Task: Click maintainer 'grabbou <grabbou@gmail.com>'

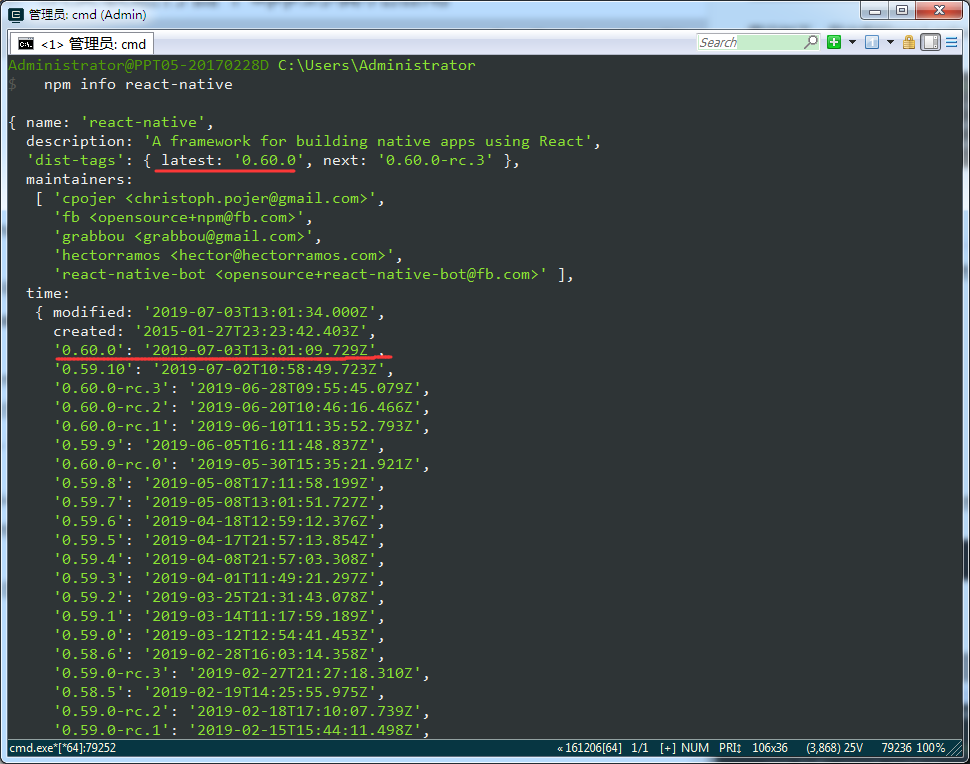Action: click(x=184, y=236)
